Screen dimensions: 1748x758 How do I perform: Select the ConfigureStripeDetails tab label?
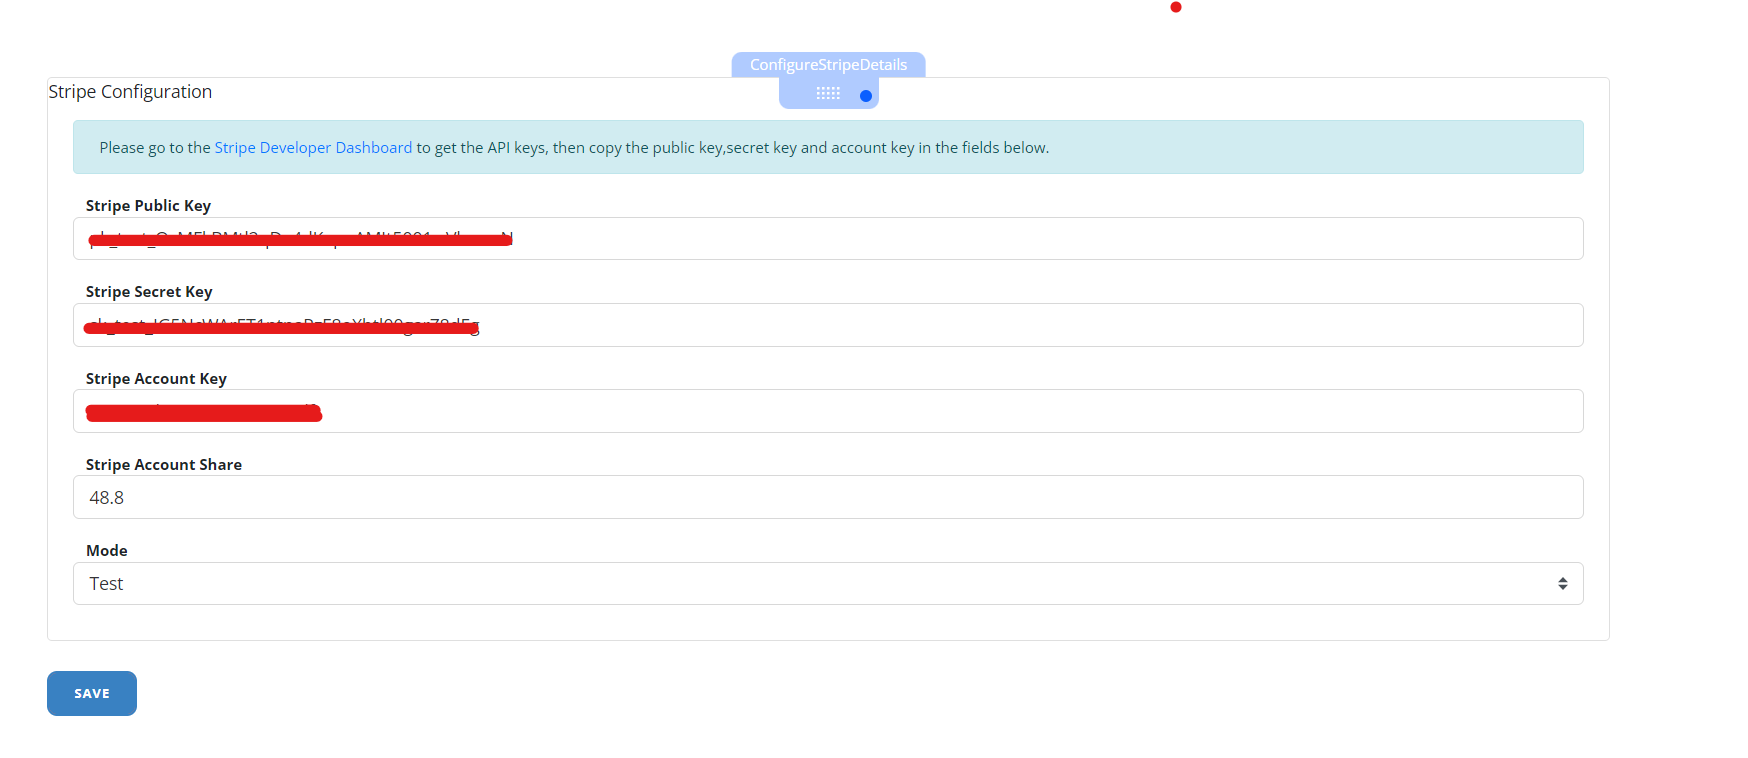pos(828,65)
